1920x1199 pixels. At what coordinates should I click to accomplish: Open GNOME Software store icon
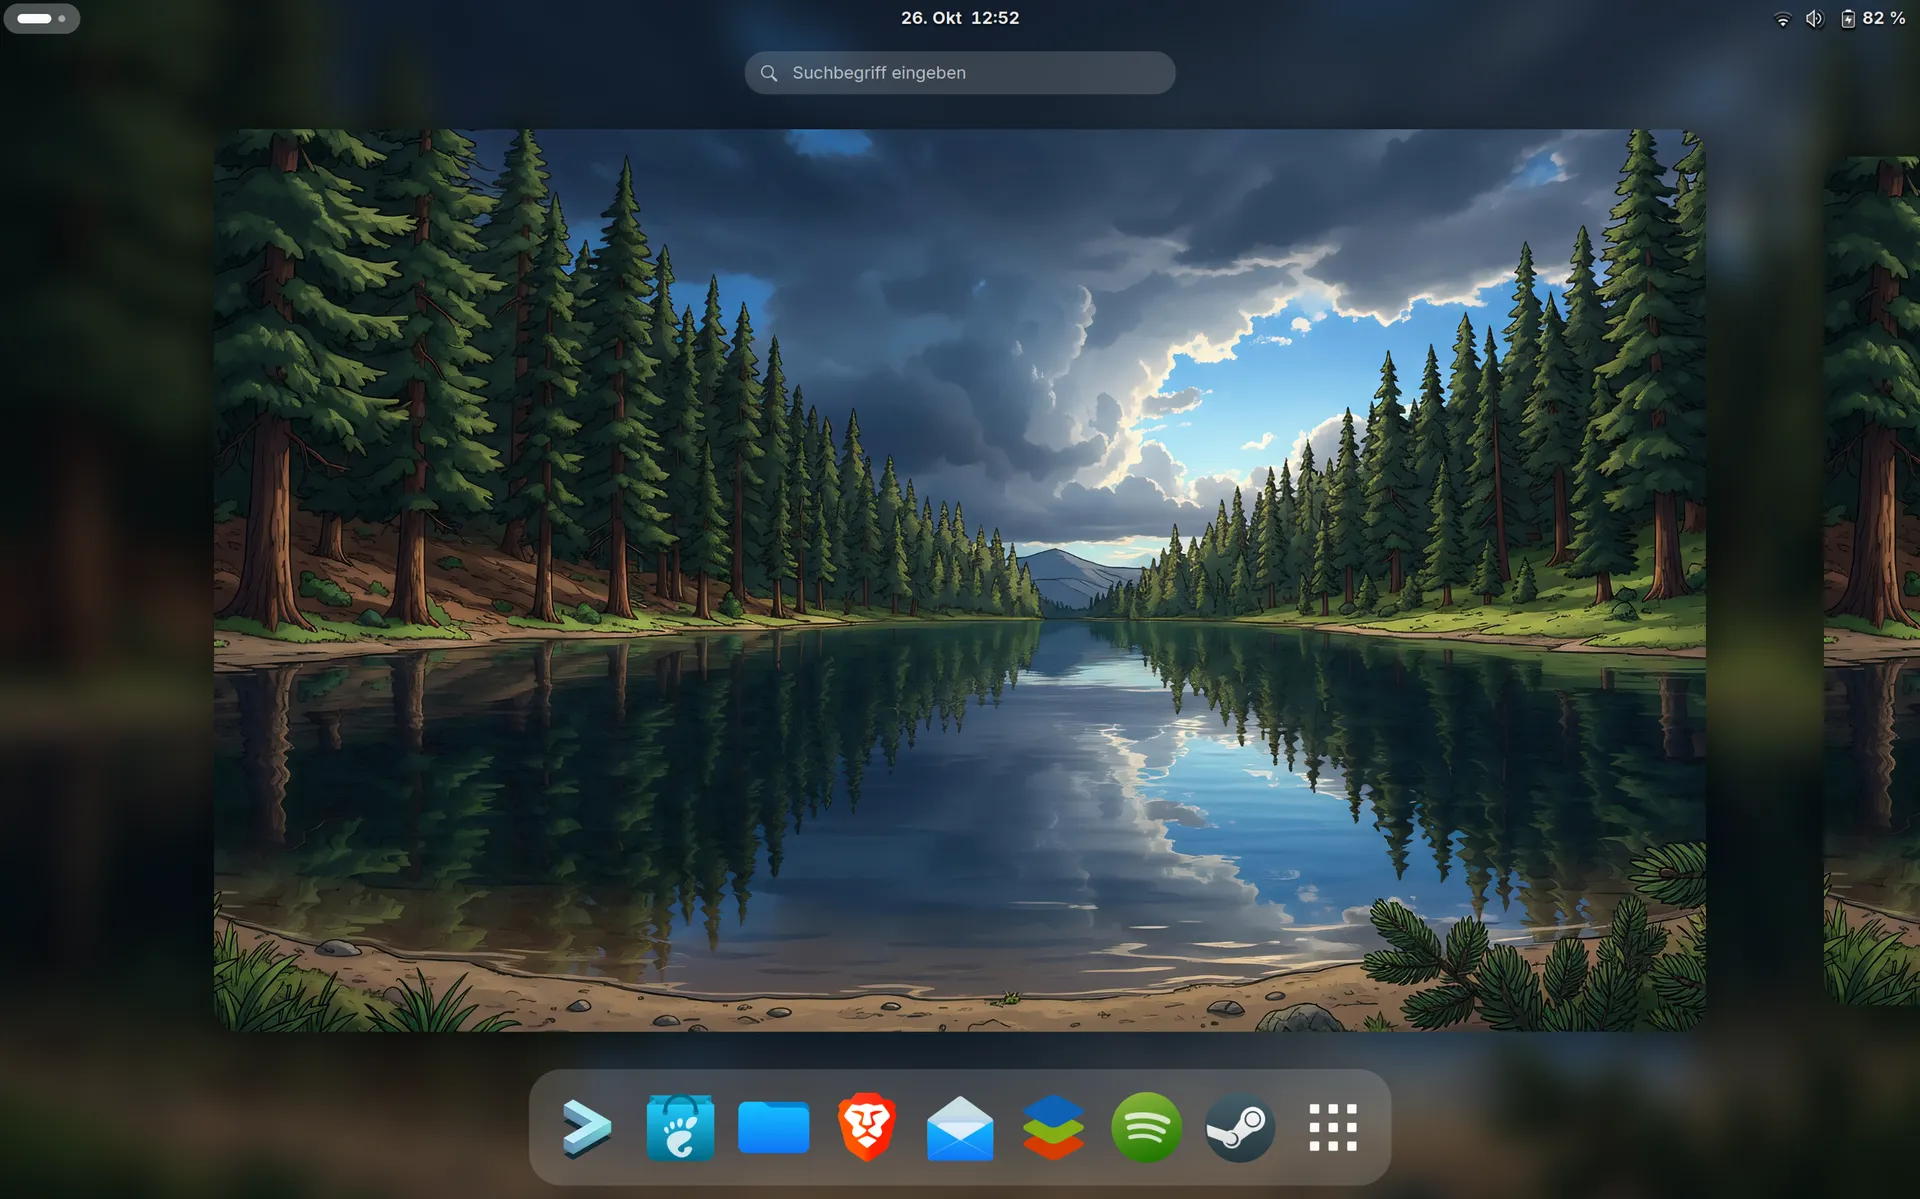[x=680, y=1128]
